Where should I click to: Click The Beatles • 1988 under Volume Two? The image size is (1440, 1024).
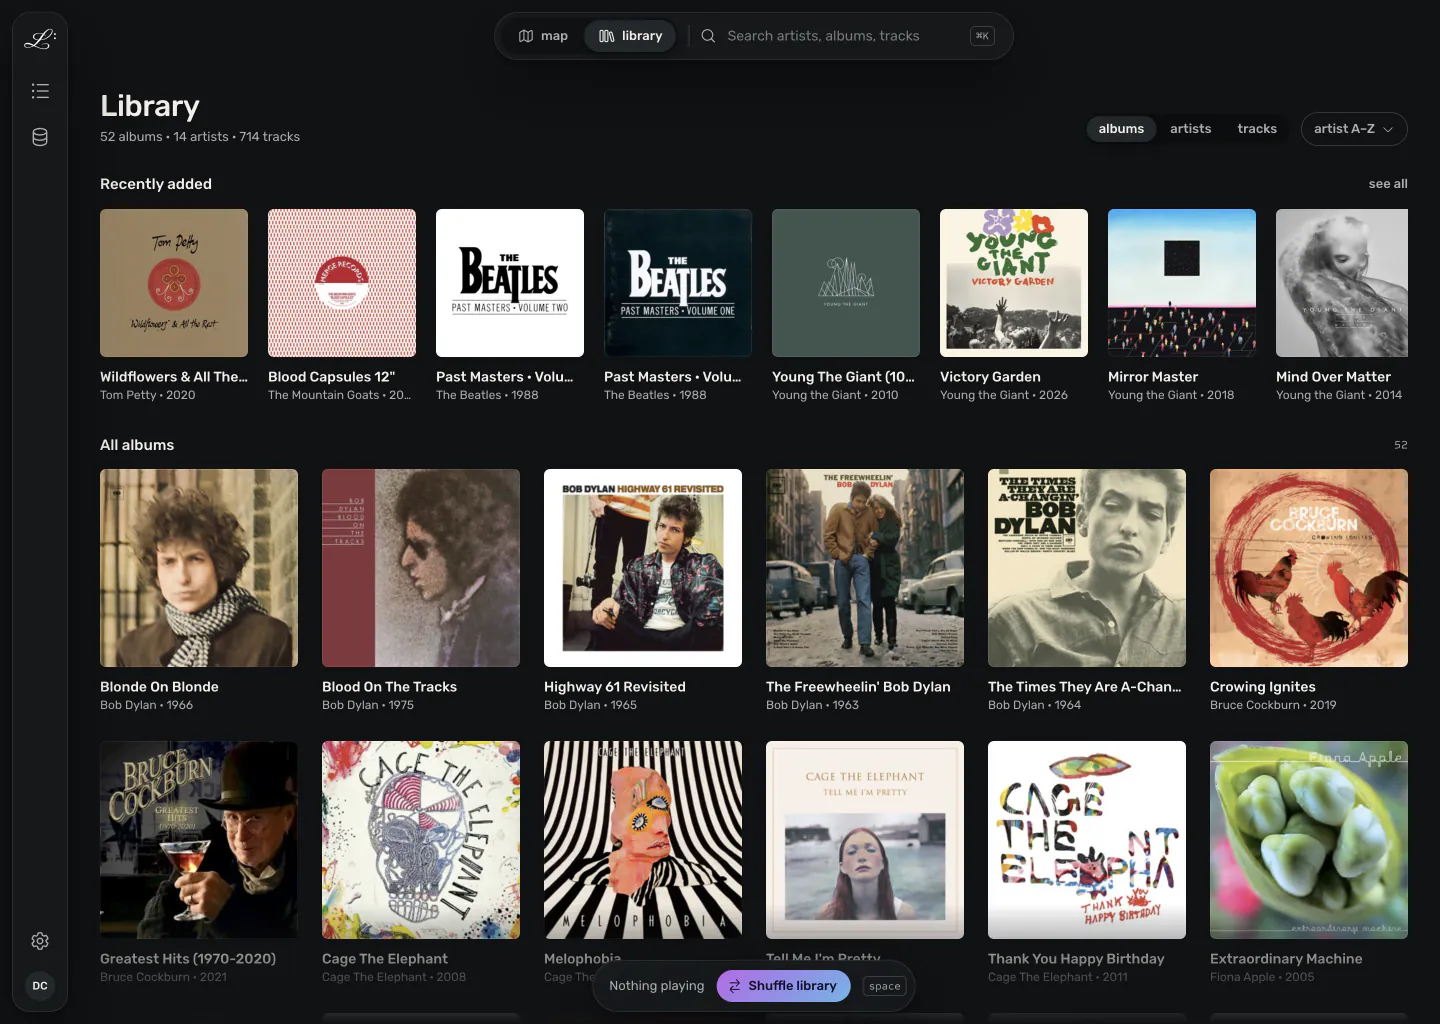pos(487,395)
